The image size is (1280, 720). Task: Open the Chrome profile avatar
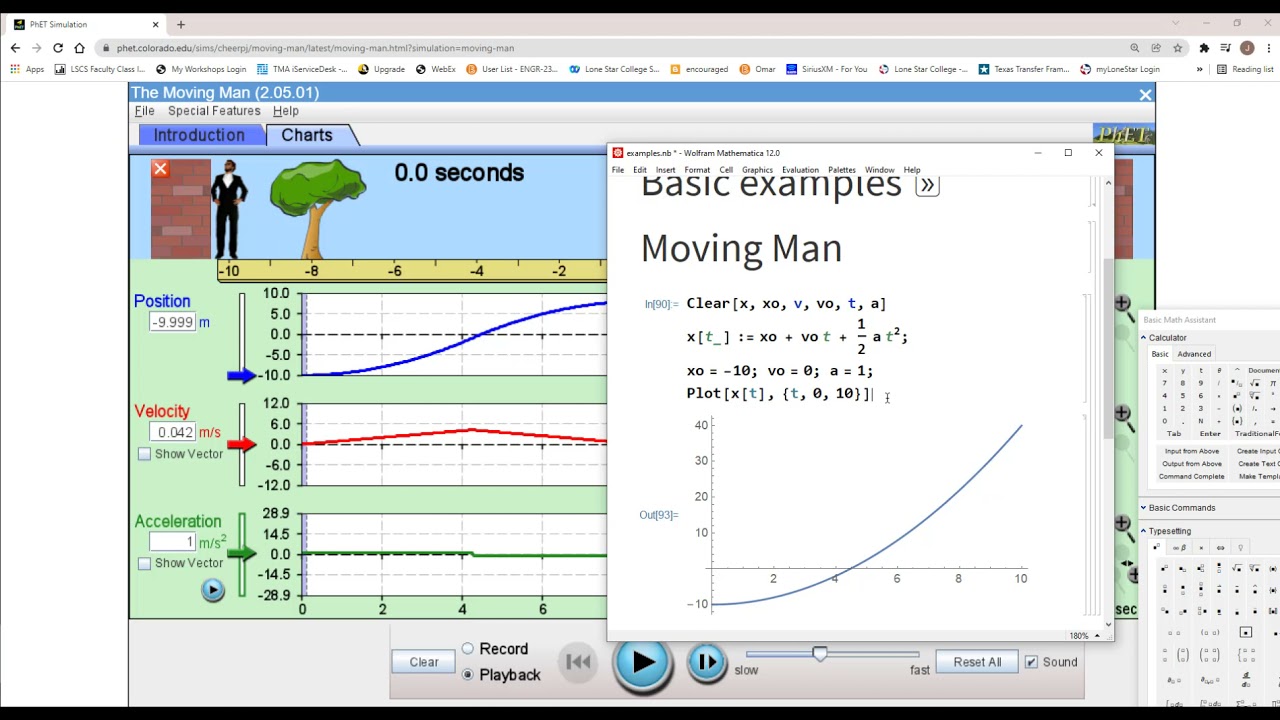[1247, 48]
